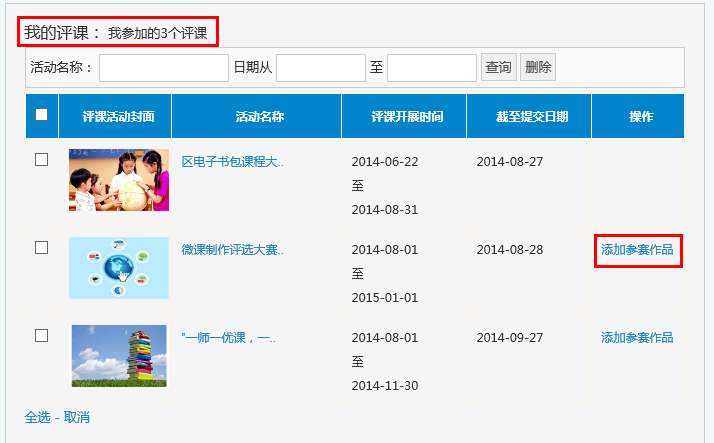This screenshot has height=443, width=714.
Task: Click the 我参加的3个评课 heading text
Action: click(x=158, y=33)
